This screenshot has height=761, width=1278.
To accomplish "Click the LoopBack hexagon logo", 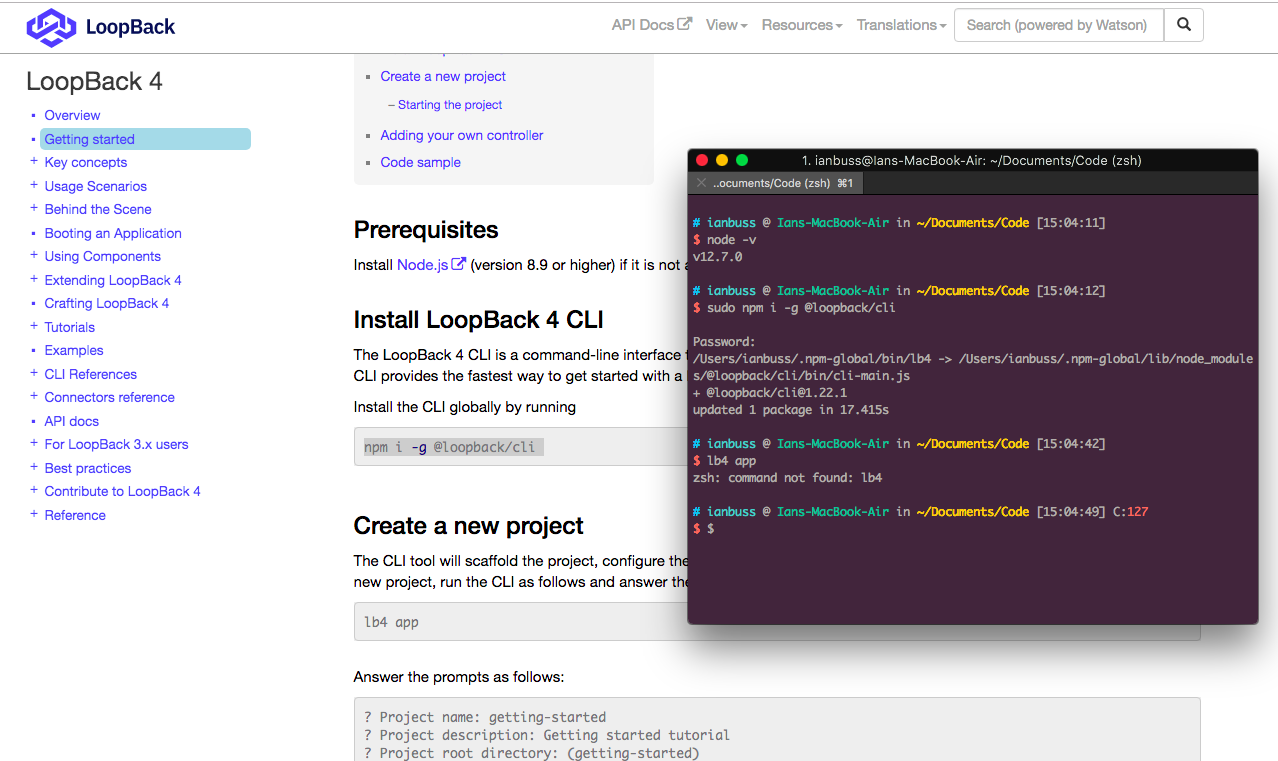I will coord(49,27).
